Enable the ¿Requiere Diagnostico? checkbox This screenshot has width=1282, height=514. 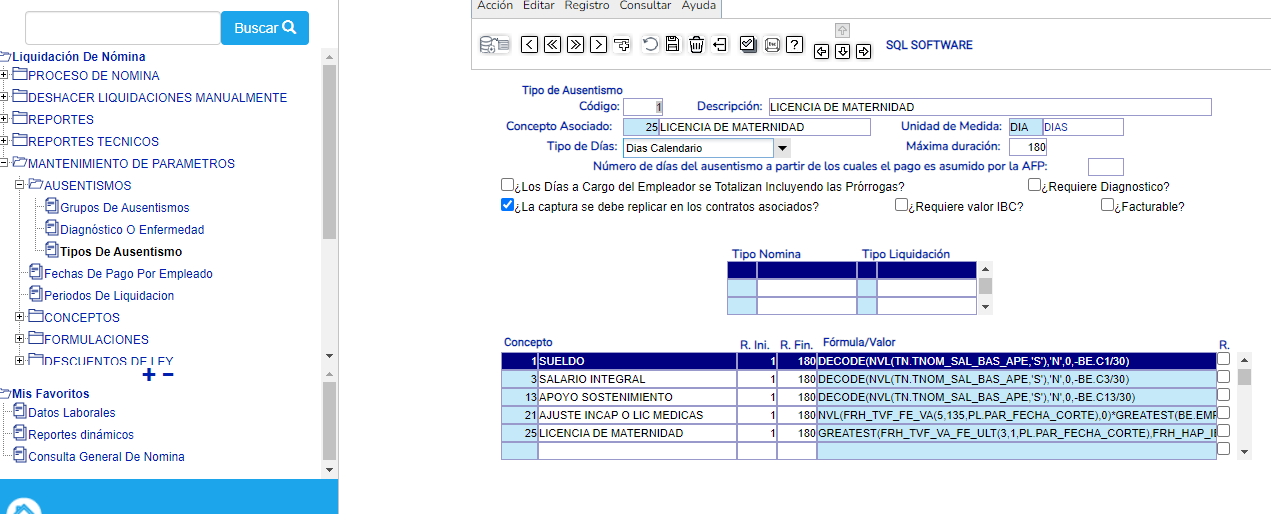(1035, 186)
